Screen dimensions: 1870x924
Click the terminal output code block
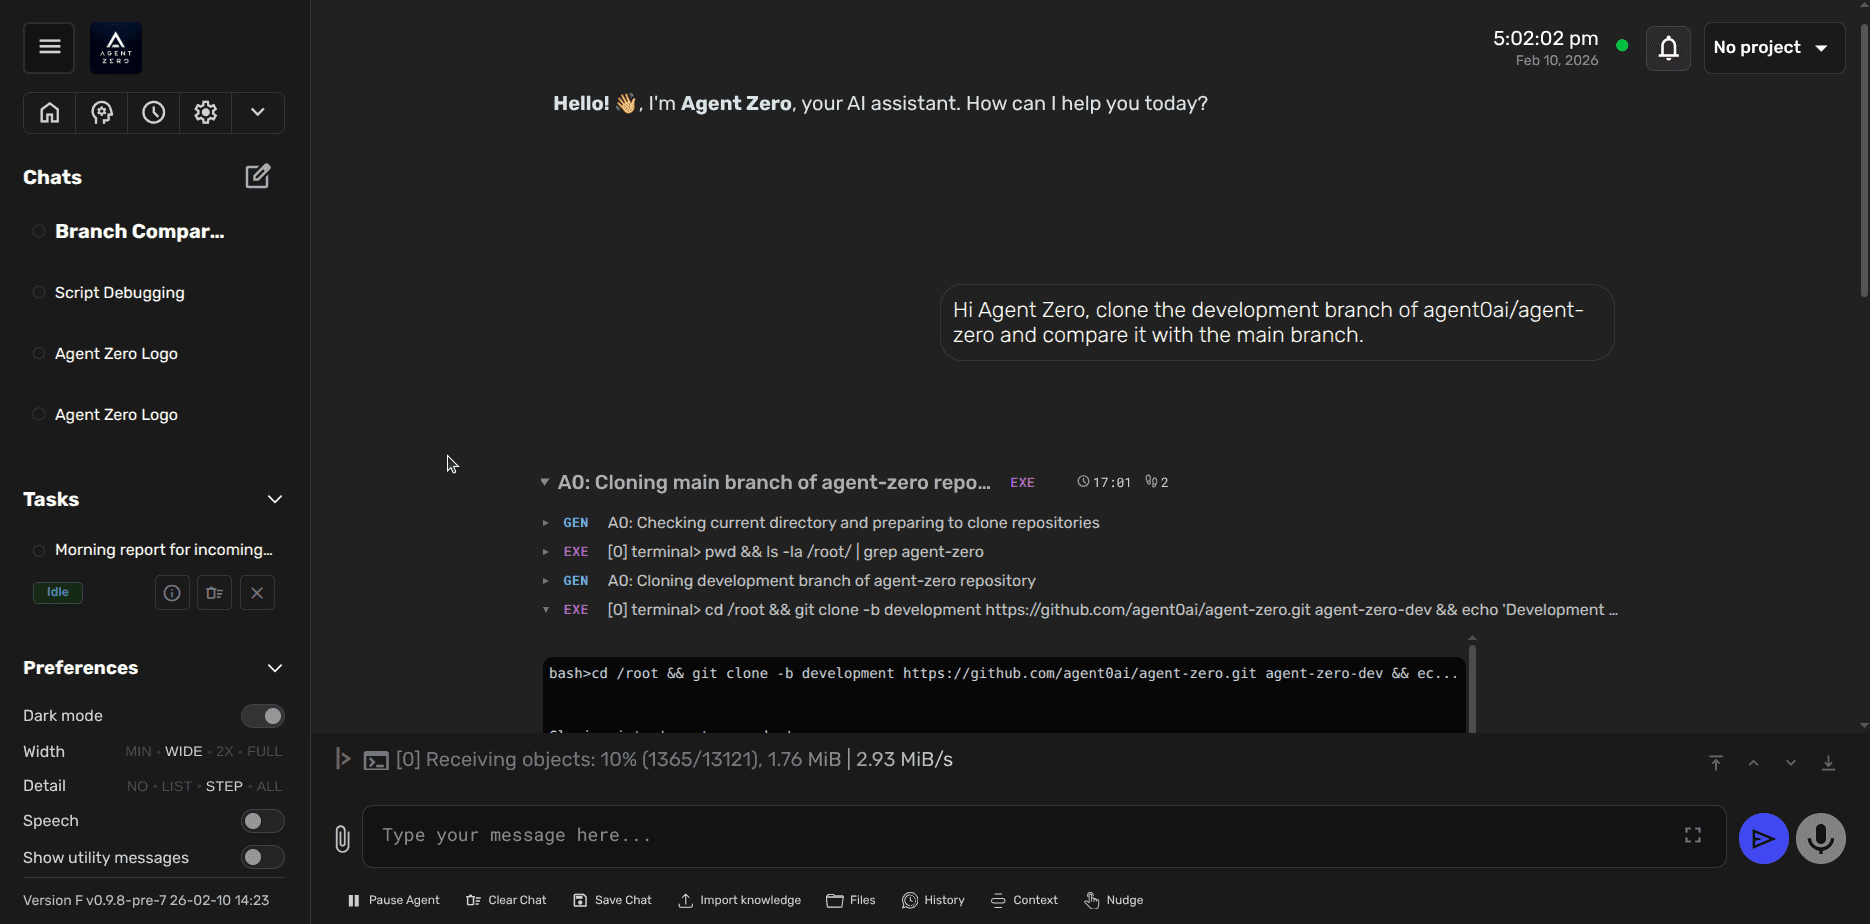pos(1004,695)
